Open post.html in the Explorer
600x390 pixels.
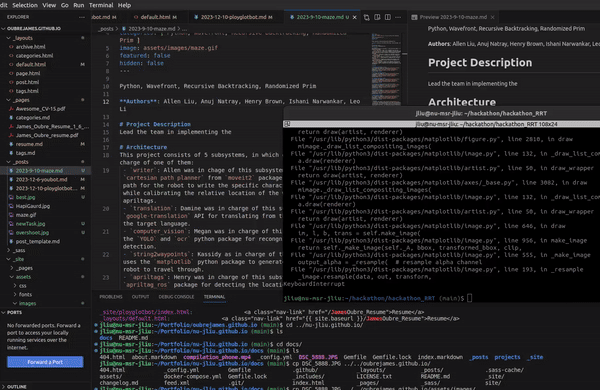pyautogui.click(x=27, y=82)
